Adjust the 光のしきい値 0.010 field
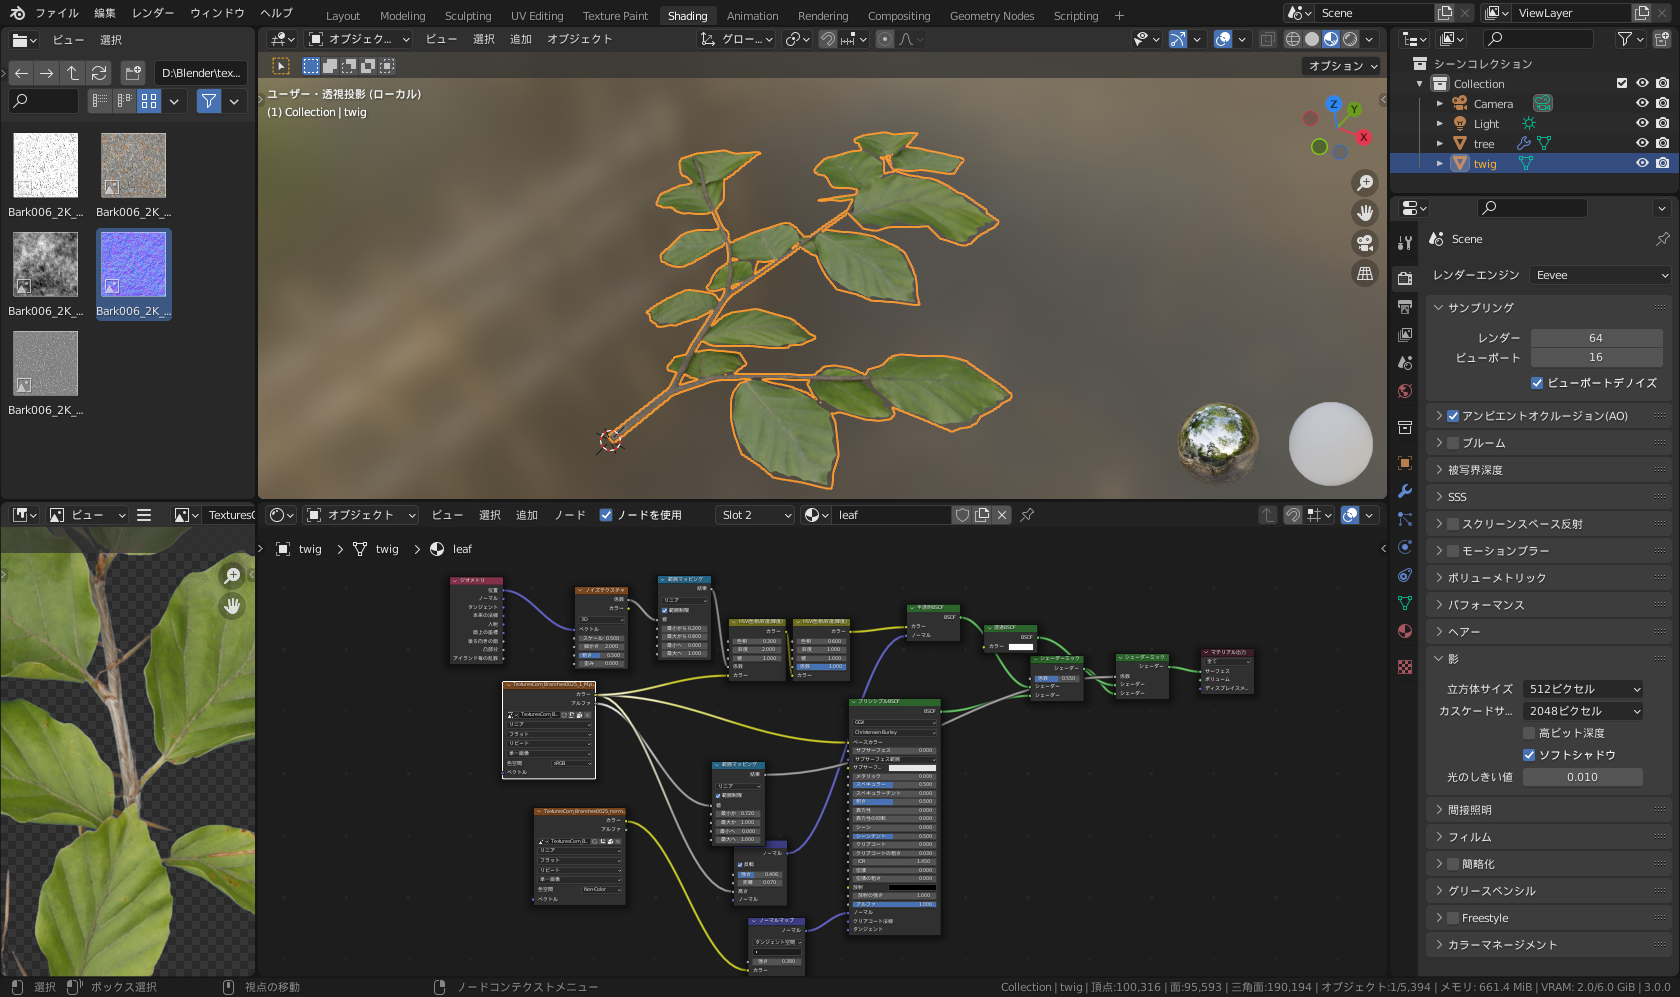Image resolution: width=1680 pixels, height=997 pixels. coord(1582,777)
